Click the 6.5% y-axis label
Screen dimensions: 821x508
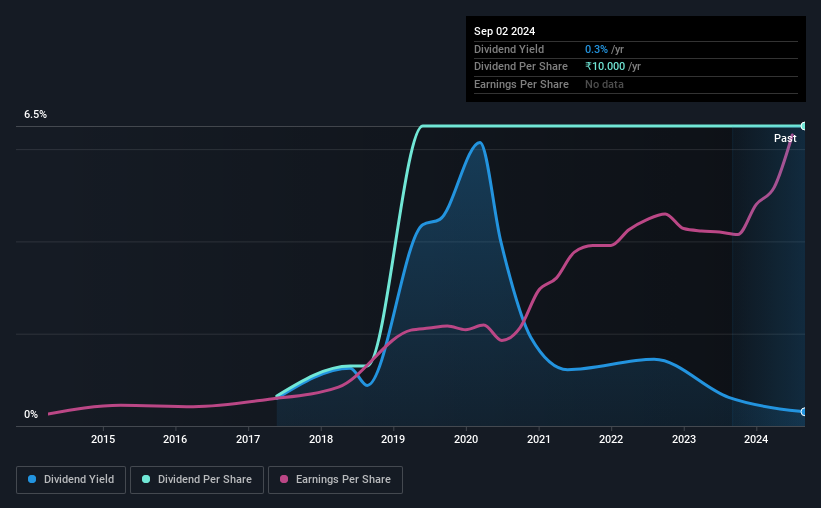pyautogui.click(x=36, y=114)
